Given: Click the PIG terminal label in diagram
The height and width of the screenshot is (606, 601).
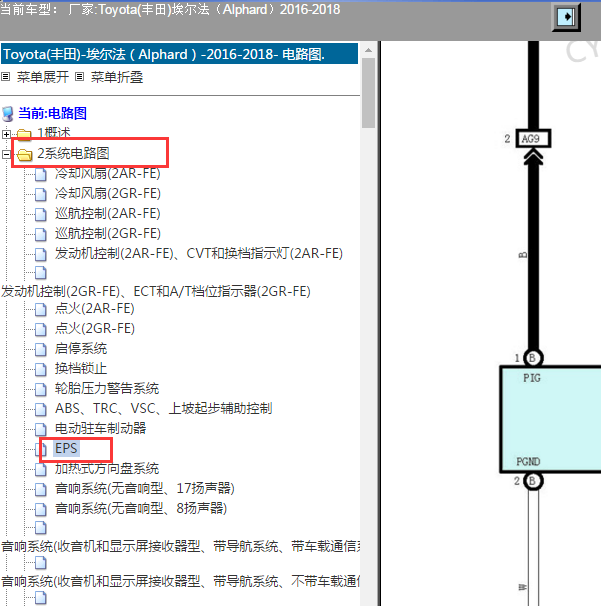Looking at the screenshot, I should 532,378.
